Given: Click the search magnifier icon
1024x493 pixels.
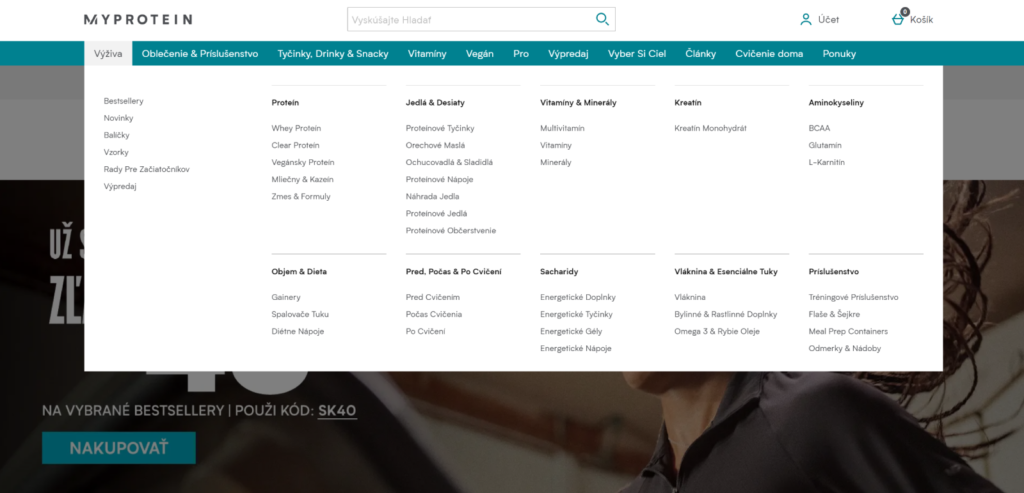Looking at the screenshot, I should coord(602,20).
